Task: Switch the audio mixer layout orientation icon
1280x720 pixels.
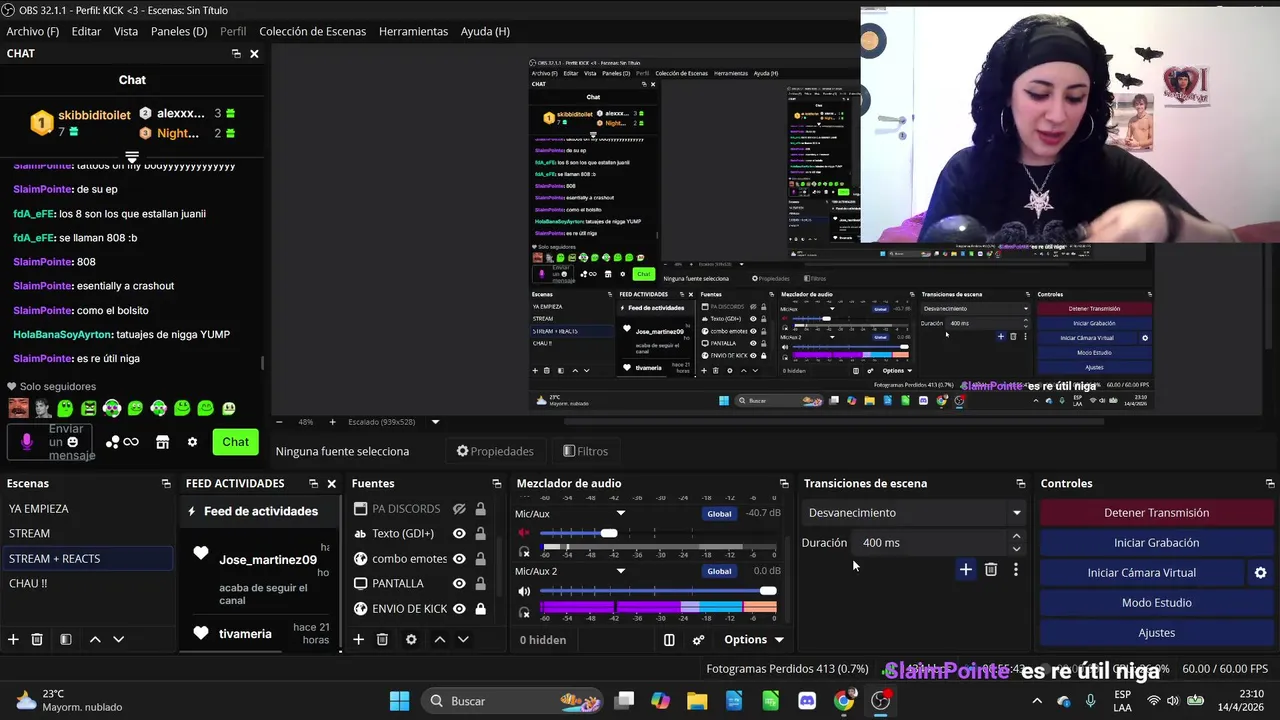Action: click(x=669, y=640)
